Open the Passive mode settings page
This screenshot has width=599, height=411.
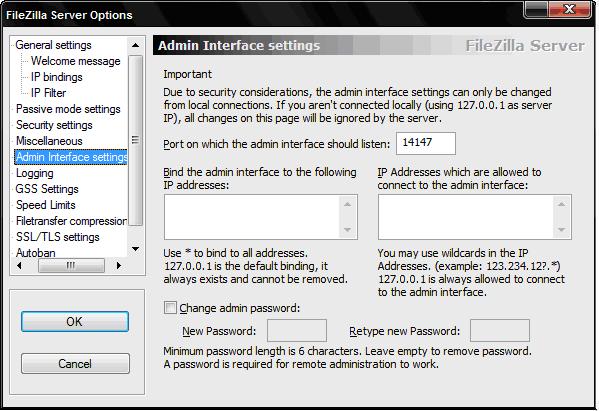68,109
